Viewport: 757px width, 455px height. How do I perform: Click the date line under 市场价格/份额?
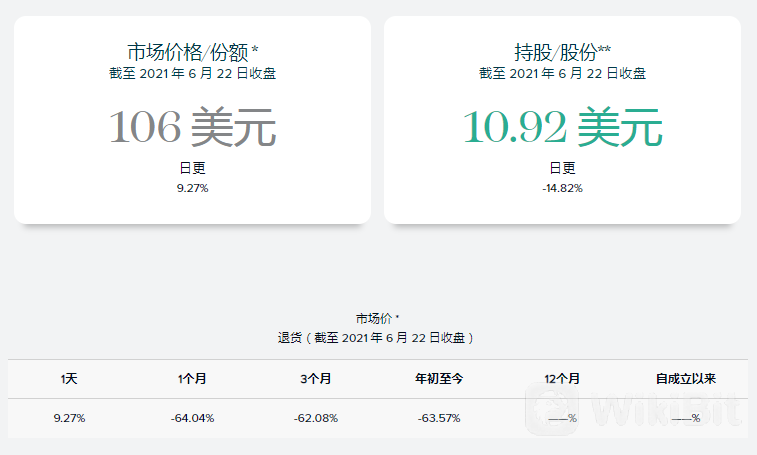[193, 73]
